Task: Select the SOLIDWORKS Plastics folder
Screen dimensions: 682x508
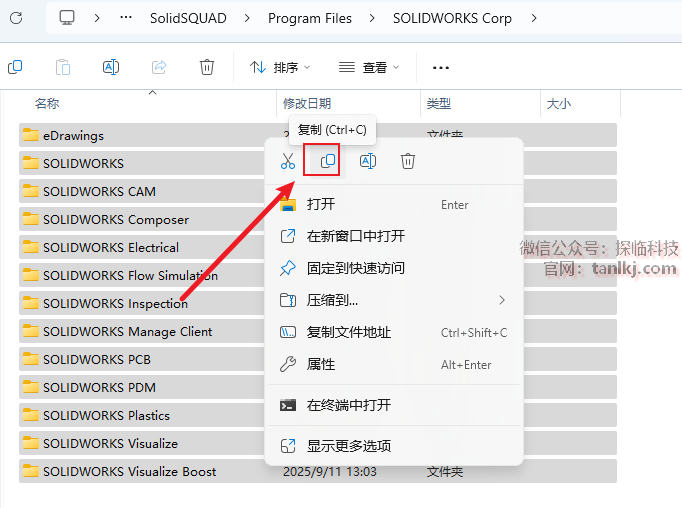Action: tap(141, 415)
